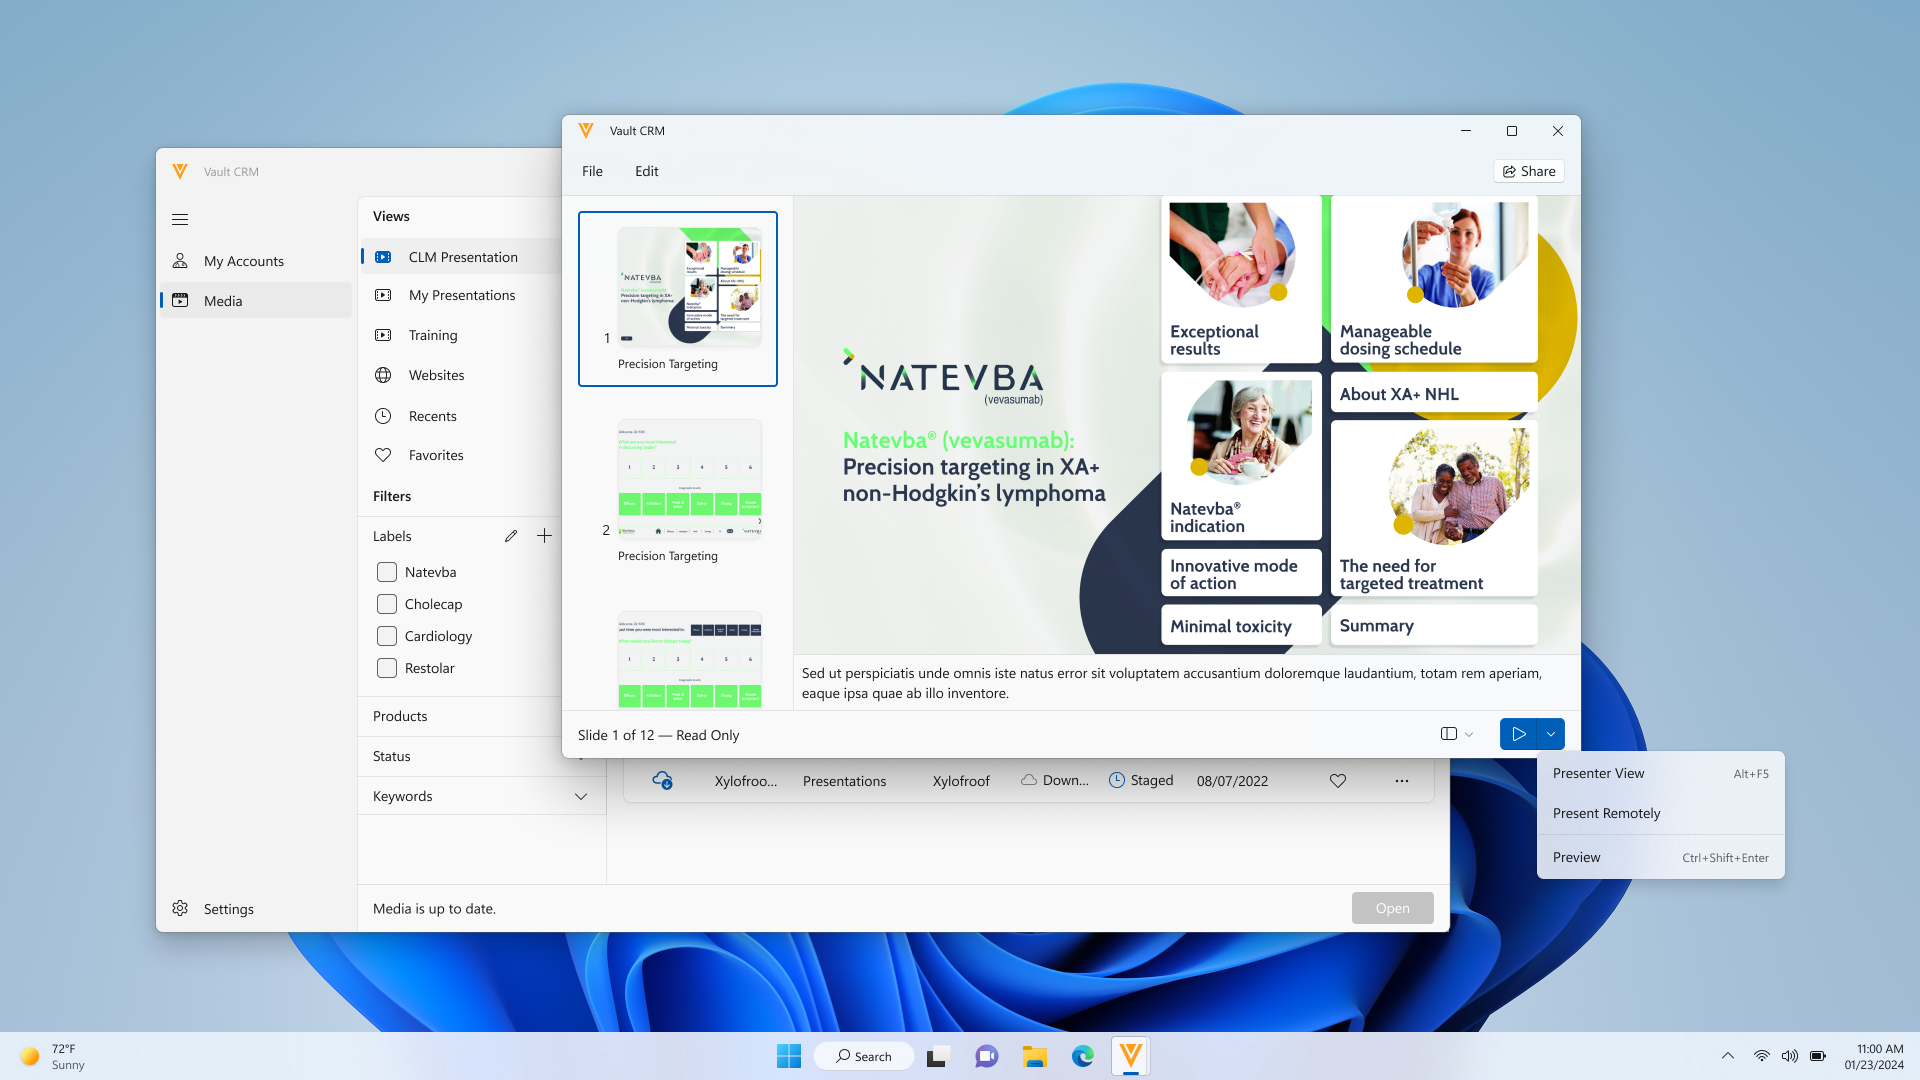Tick the Cardiology label checkbox
Viewport: 1920px width, 1080px height.
[387, 636]
